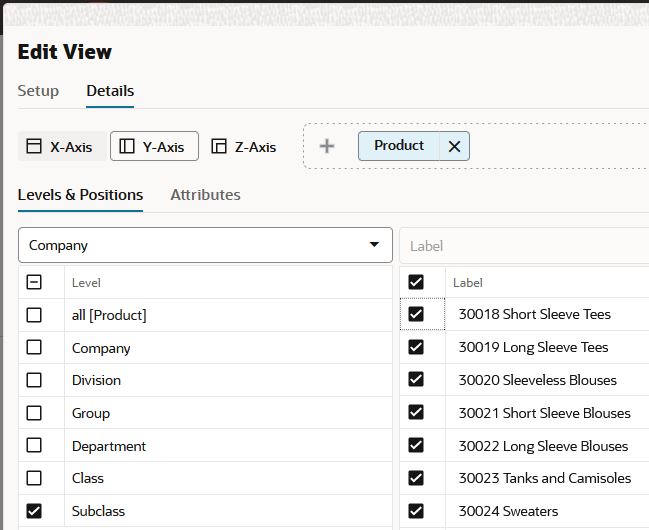This screenshot has width=649, height=530.
Task: Open the Details tab
Action: pyautogui.click(x=110, y=91)
